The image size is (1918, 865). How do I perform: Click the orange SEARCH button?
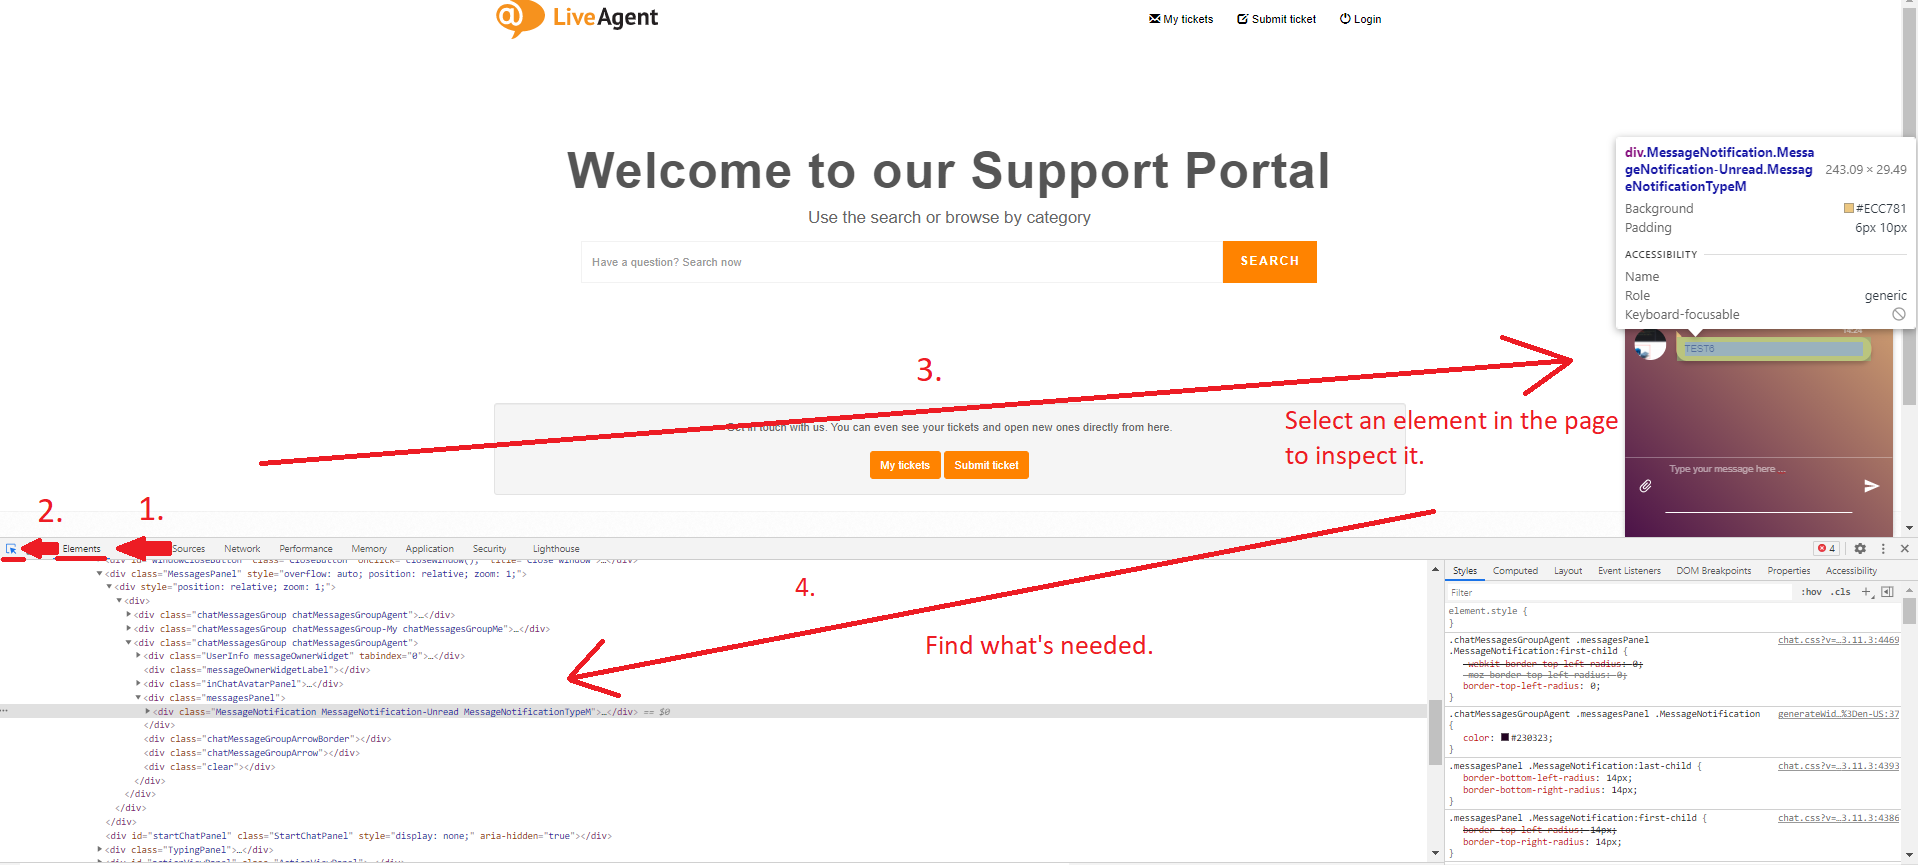[1269, 262]
